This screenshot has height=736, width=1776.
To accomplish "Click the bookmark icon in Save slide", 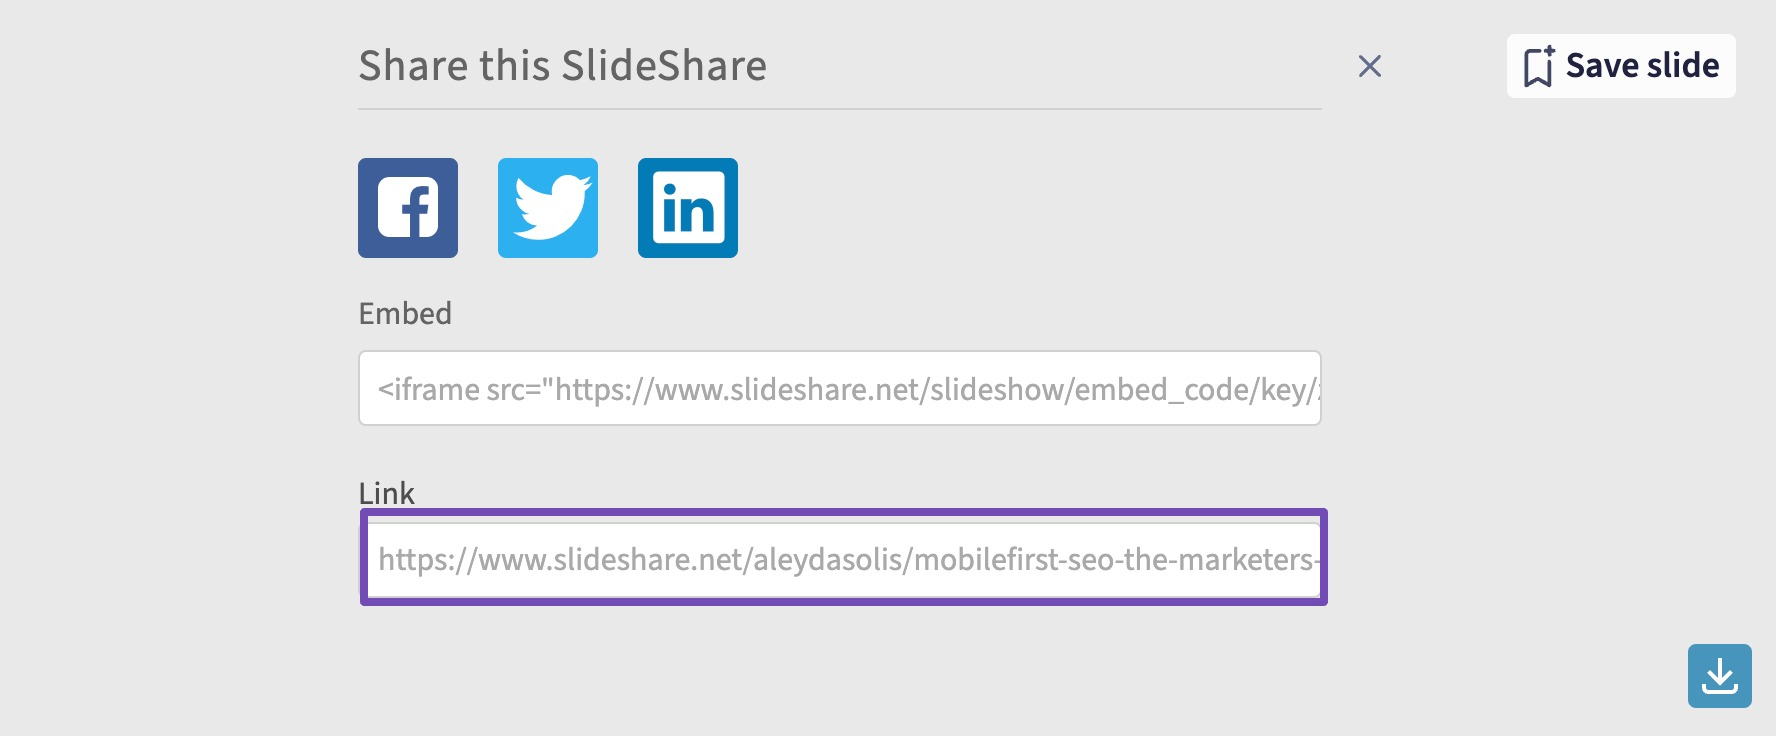I will tap(1538, 66).
